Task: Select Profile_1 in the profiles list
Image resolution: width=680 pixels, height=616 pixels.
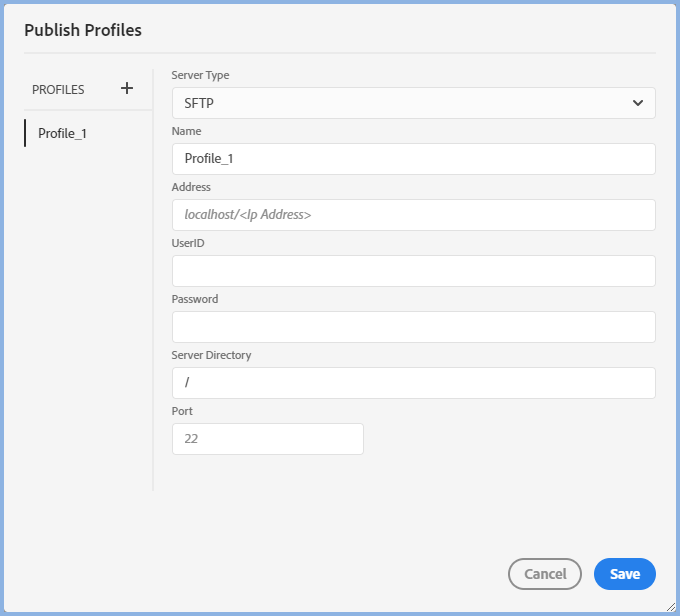Action: [x=63, y=133]
